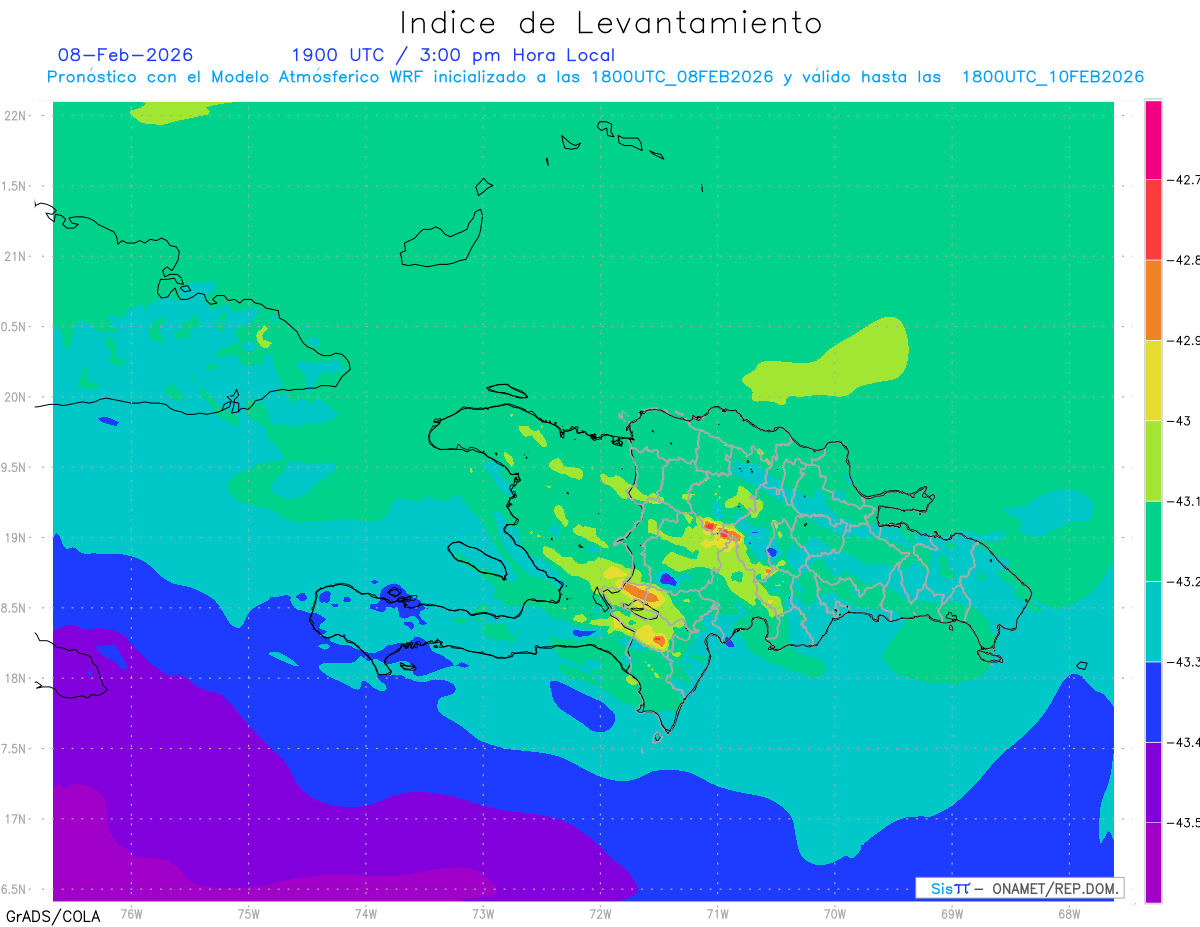Pick the red swatch between -42.7 and -42.8
Image resolution: width=1200 pixels, height=927 pixels.
[x=1153, y=220]
